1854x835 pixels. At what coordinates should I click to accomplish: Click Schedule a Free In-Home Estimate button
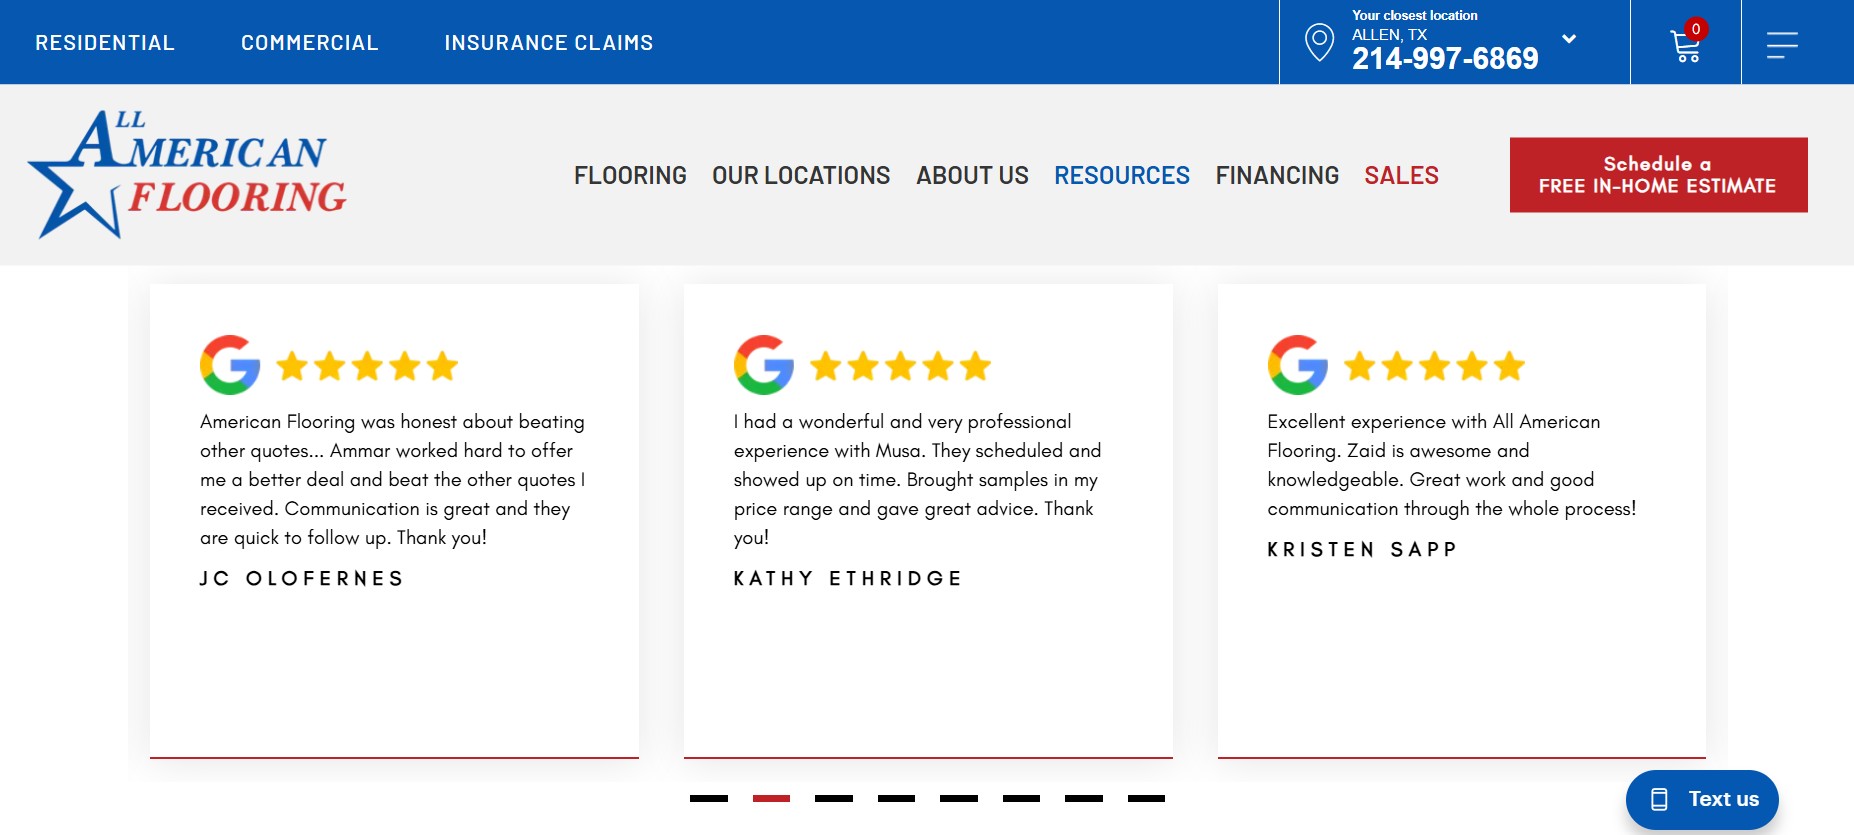coord(1658,175)
